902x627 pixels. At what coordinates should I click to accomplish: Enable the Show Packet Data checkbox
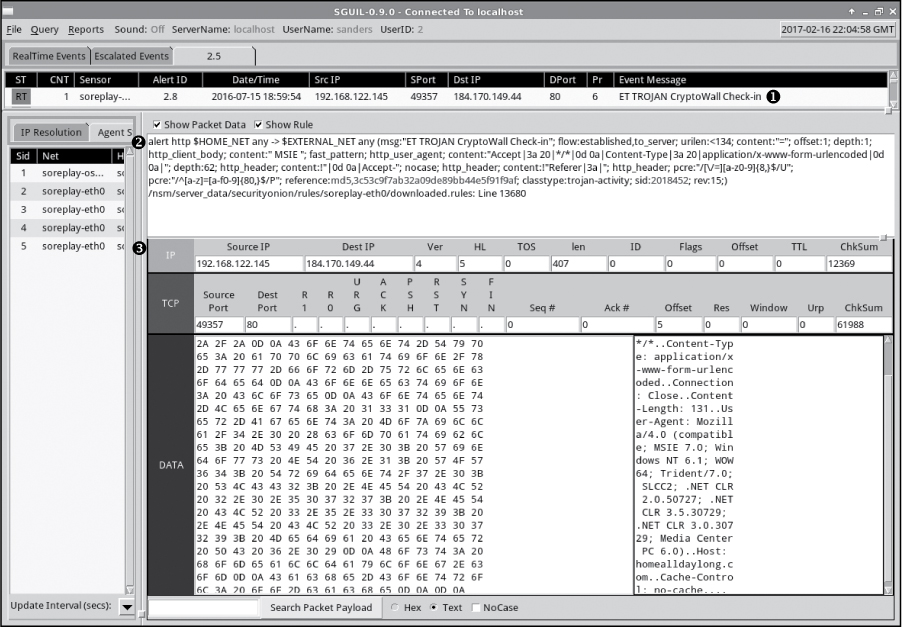(x=156, y=124)
